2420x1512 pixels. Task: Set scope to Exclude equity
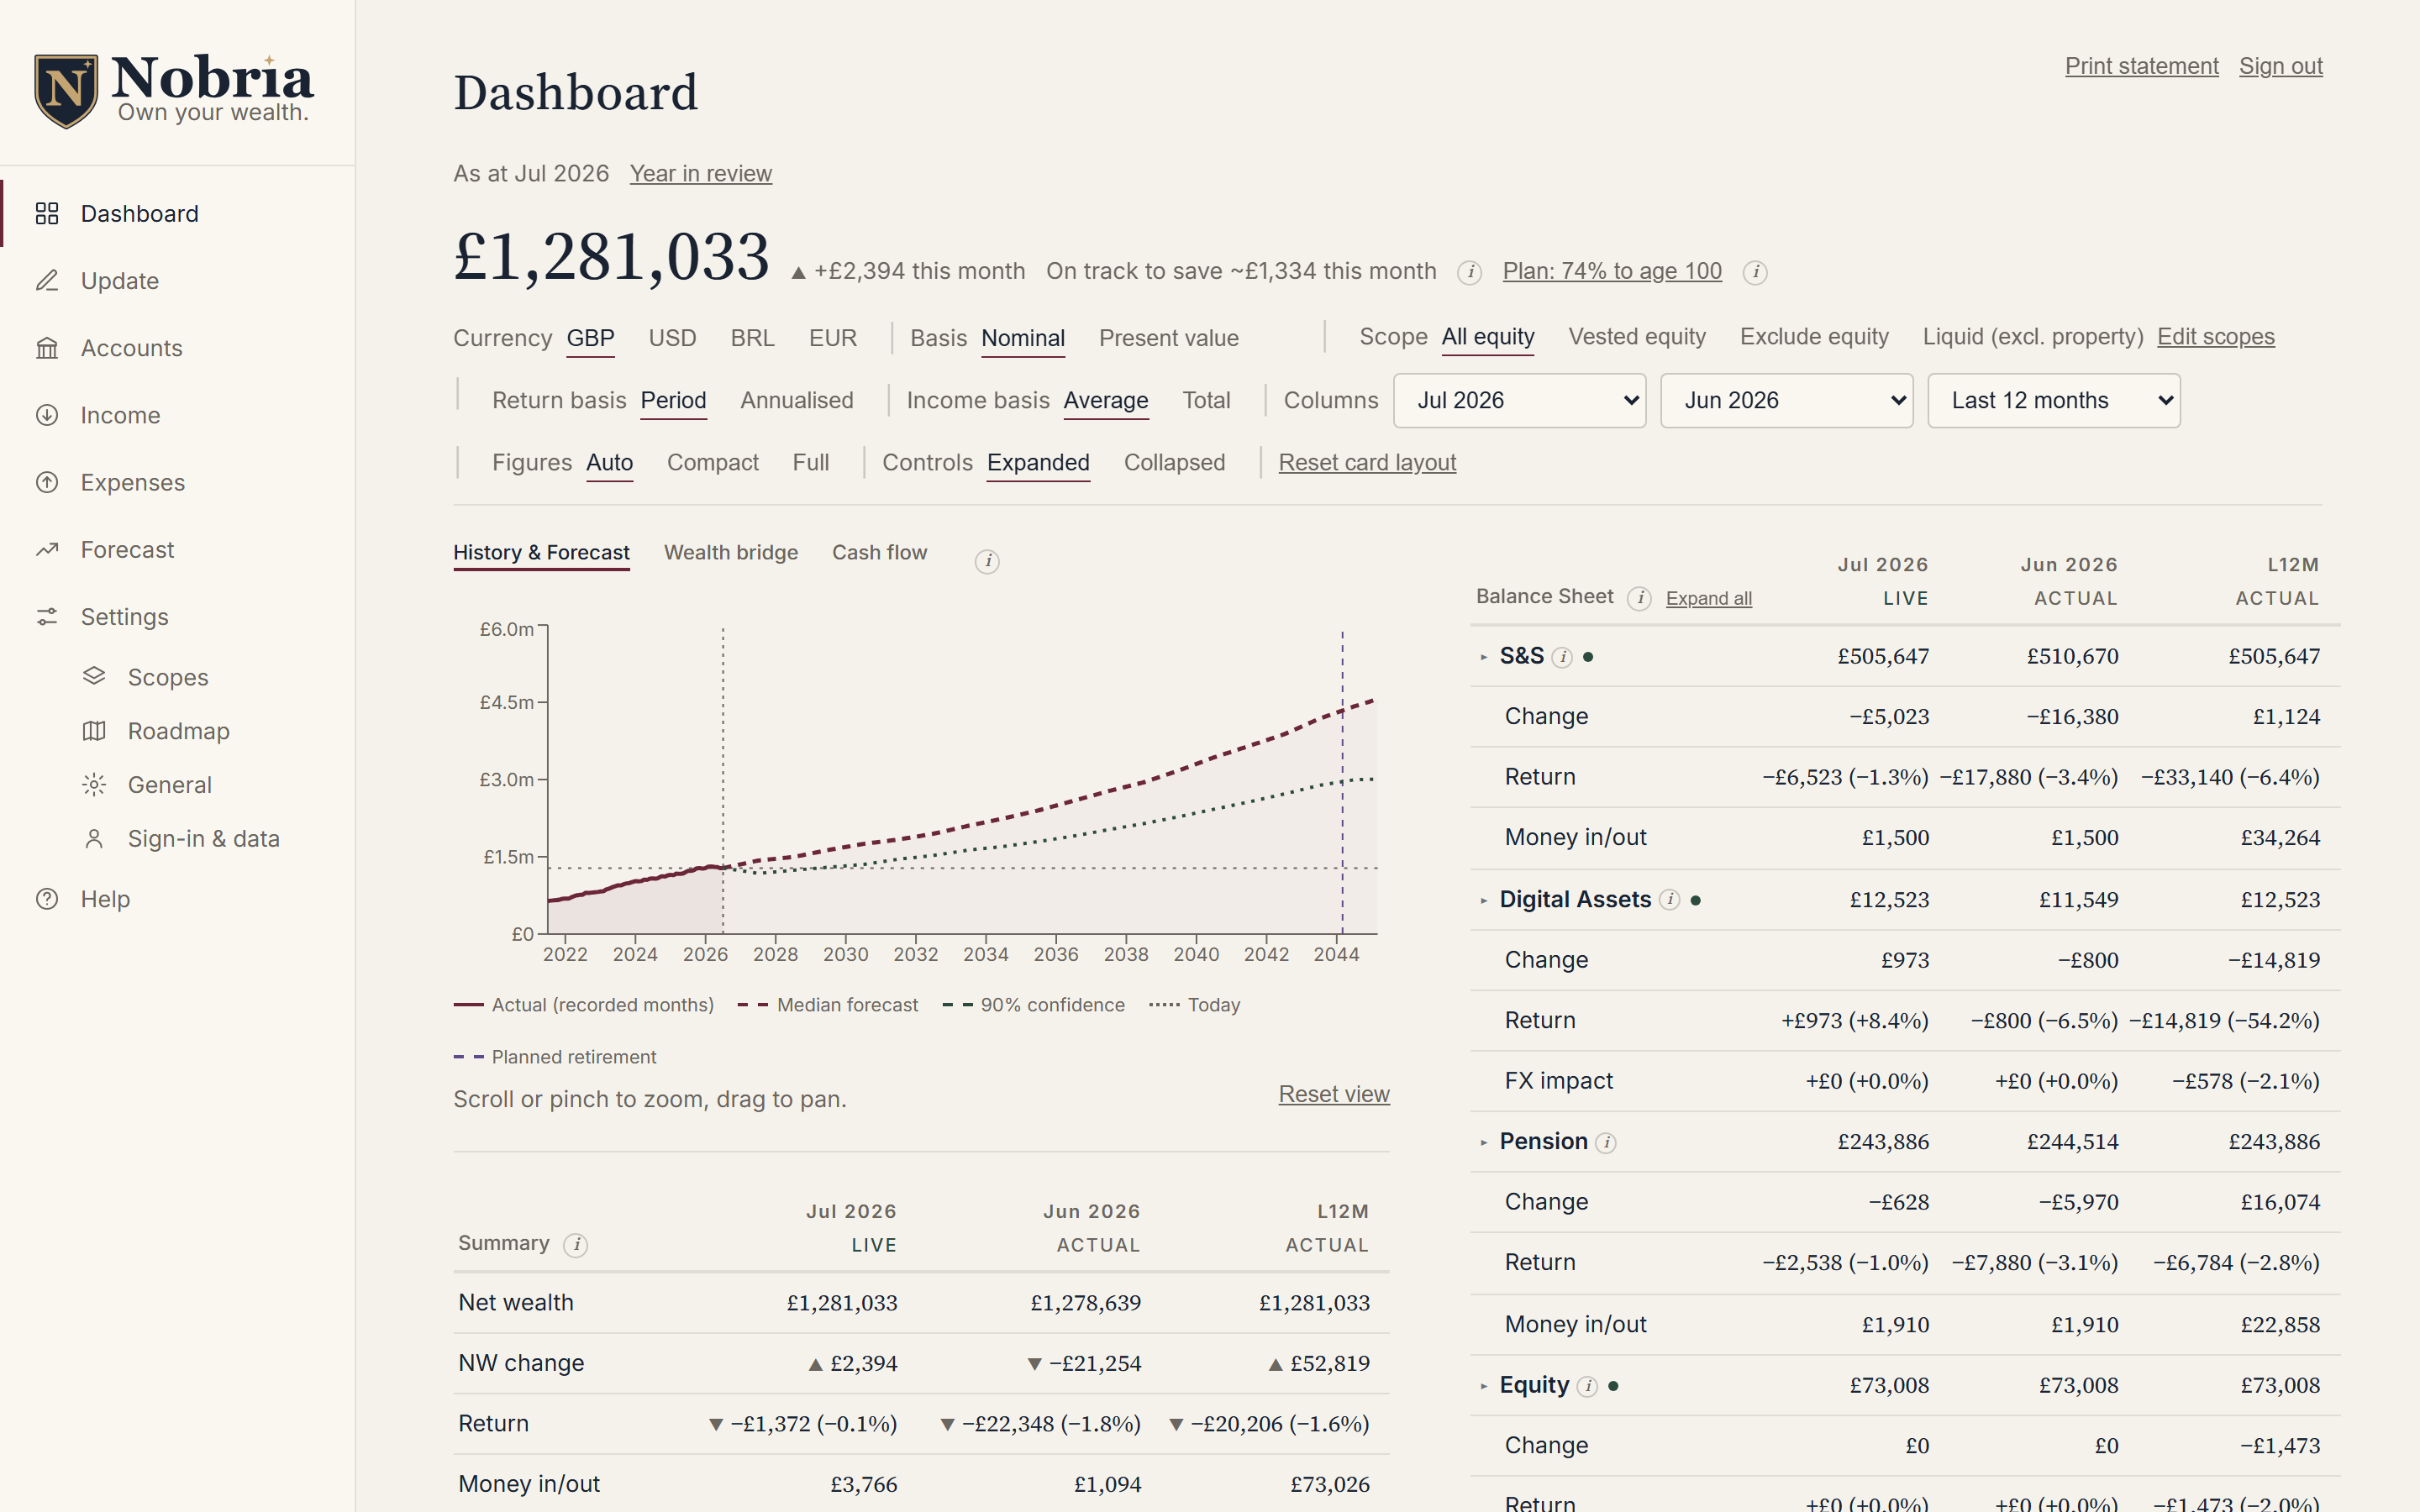[x=1814, y=337]
